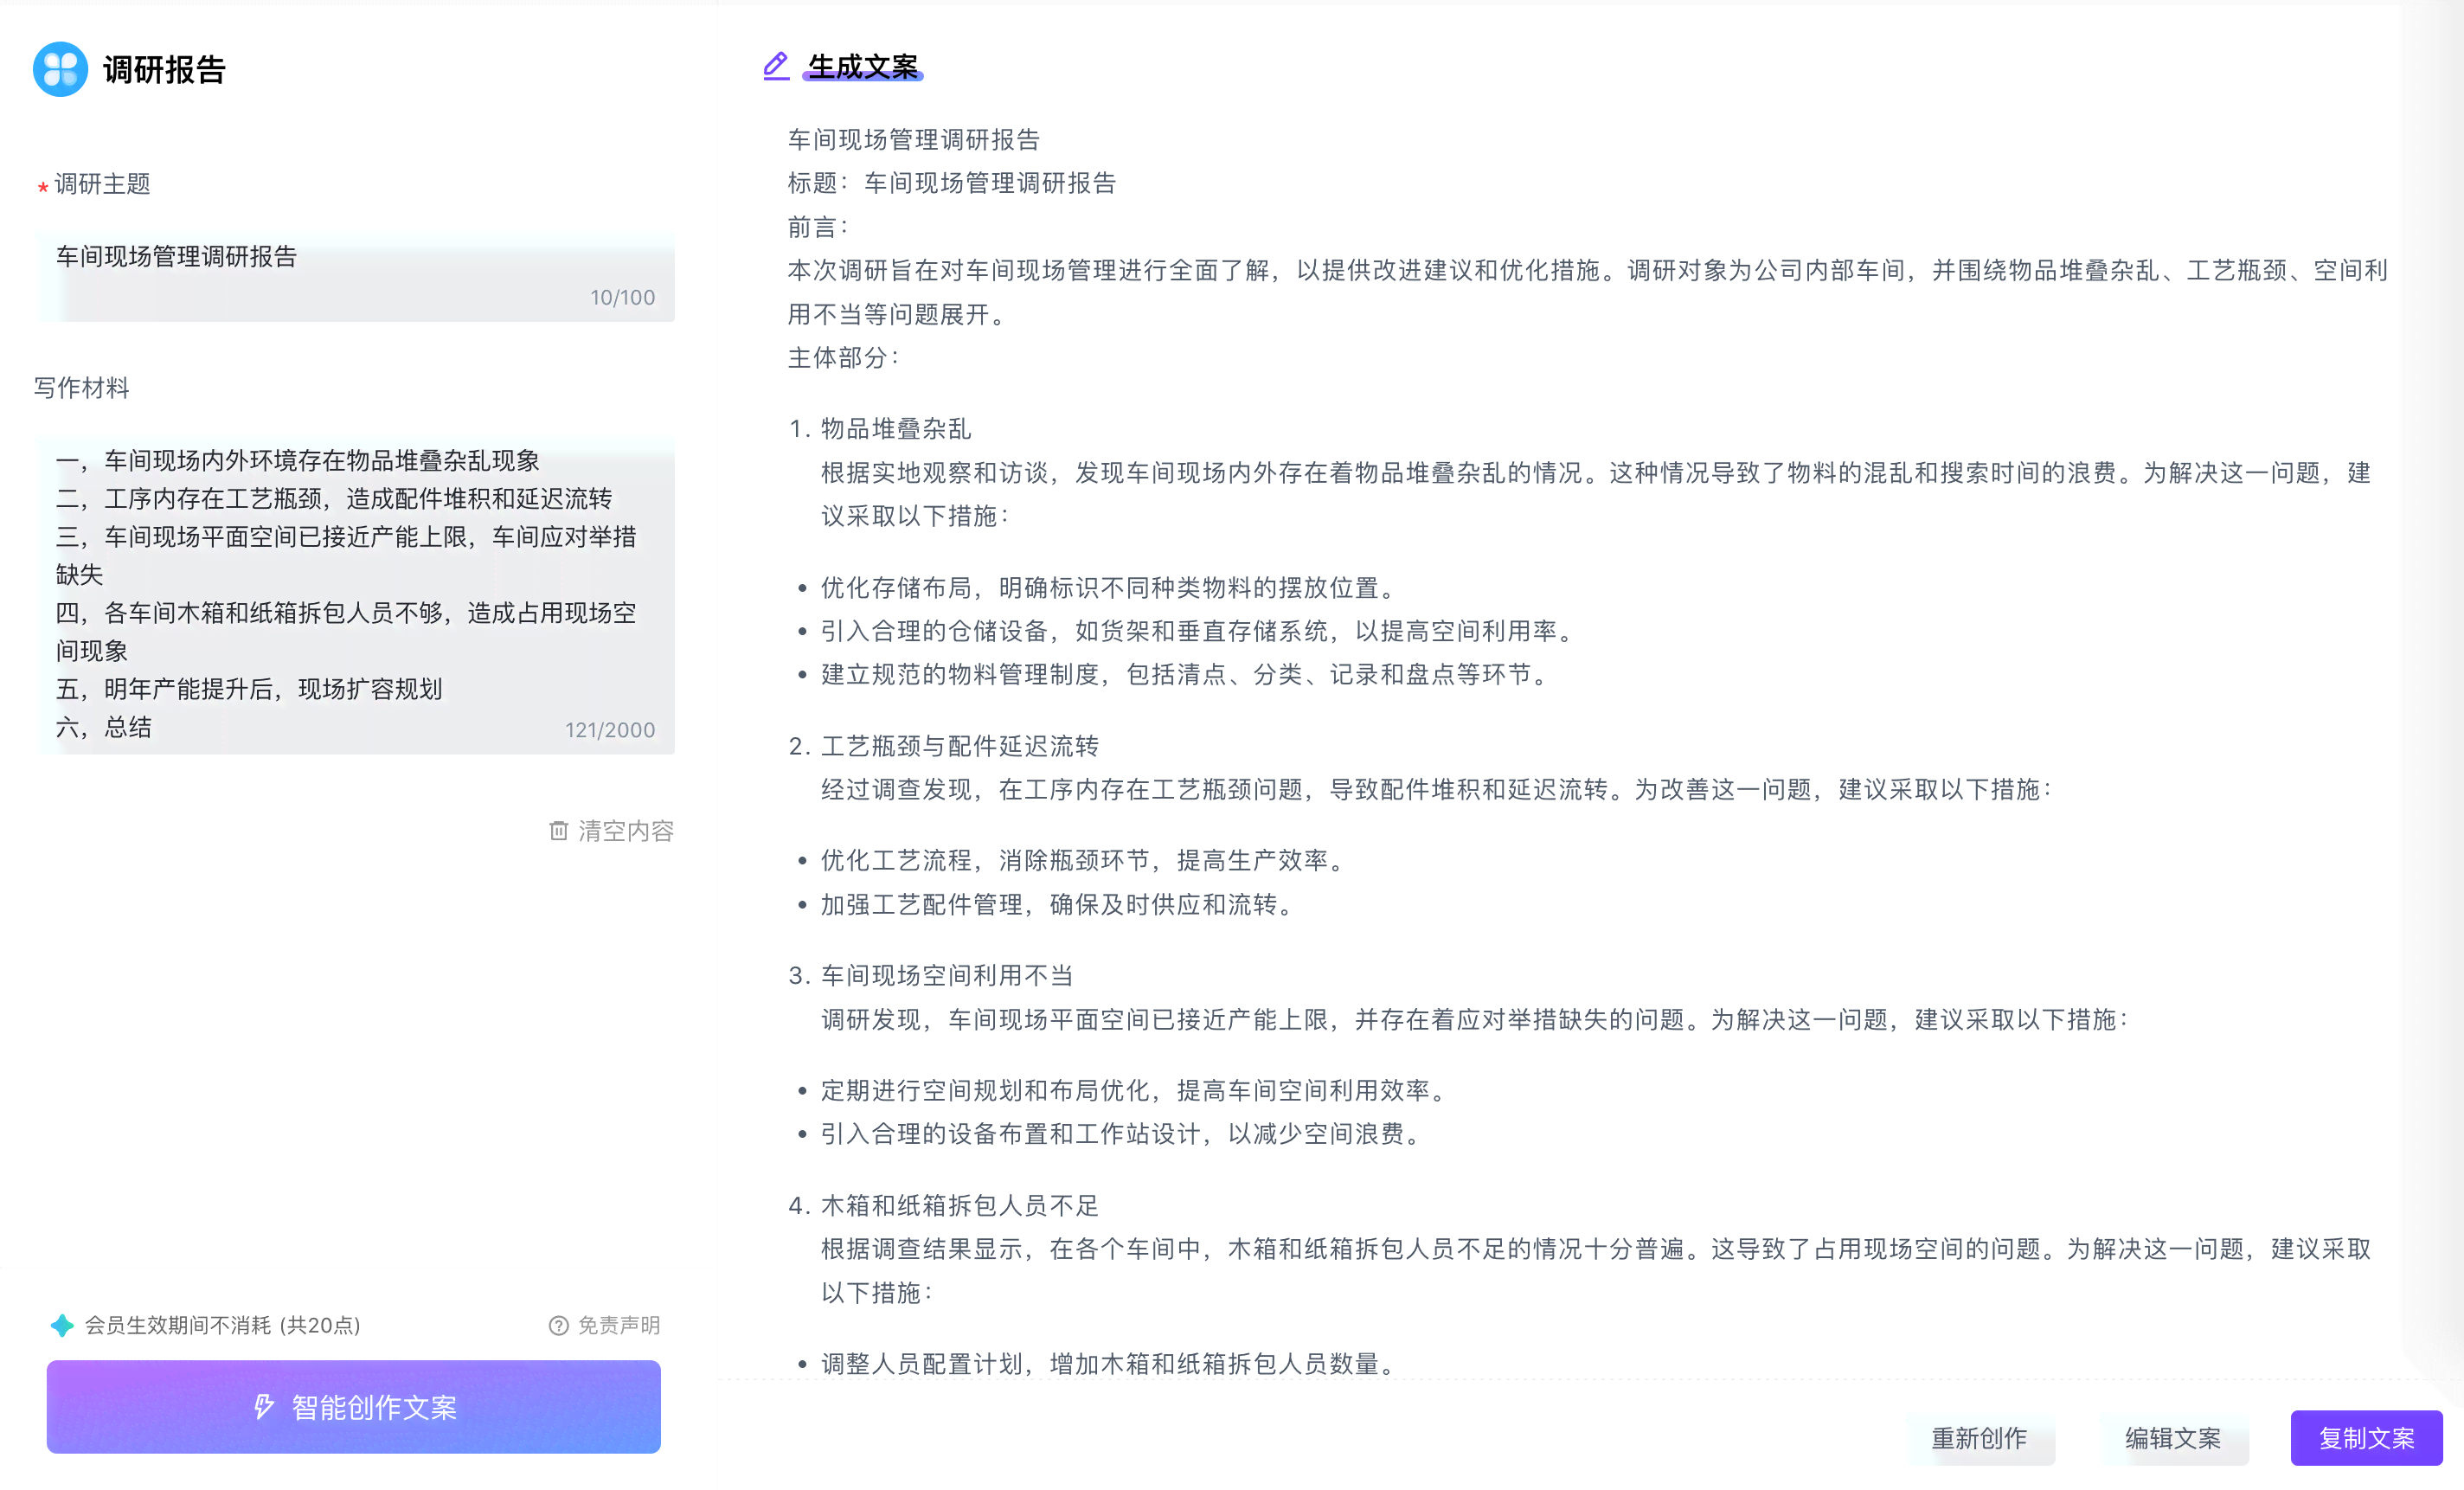This screenshot has width=2464, height=1490.
Task: Click the pencil/edit icon near 生成文案
Action: pyautogui.click(x=773, y=67)
